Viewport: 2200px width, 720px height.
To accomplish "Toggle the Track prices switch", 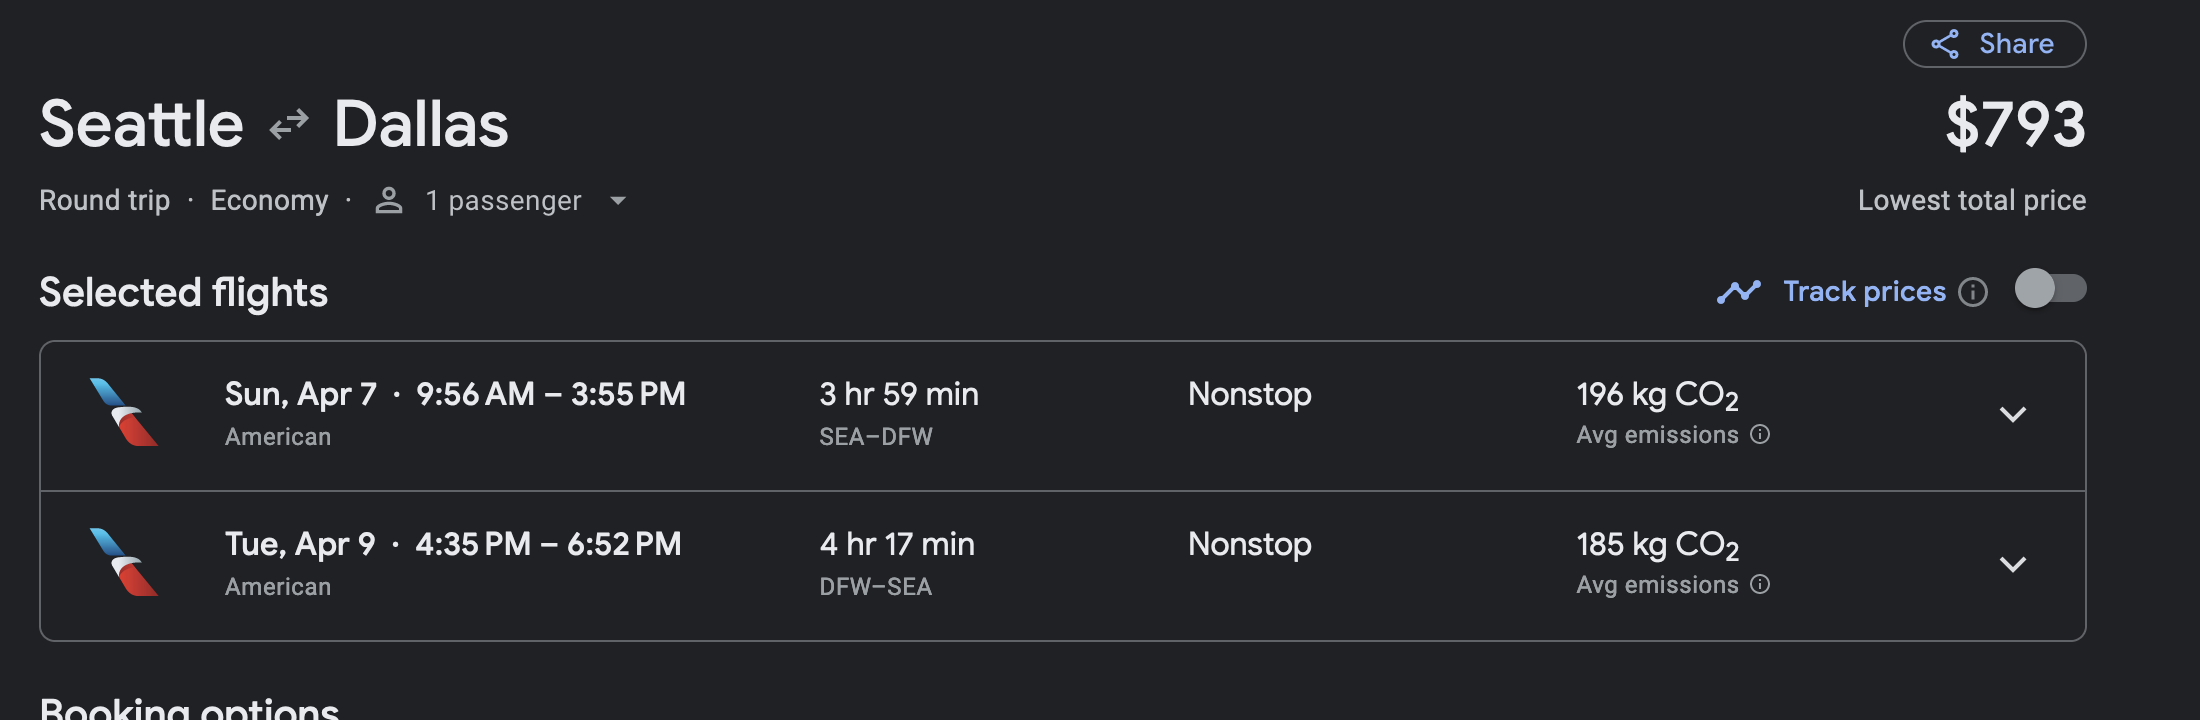I will click(2050, 289).
